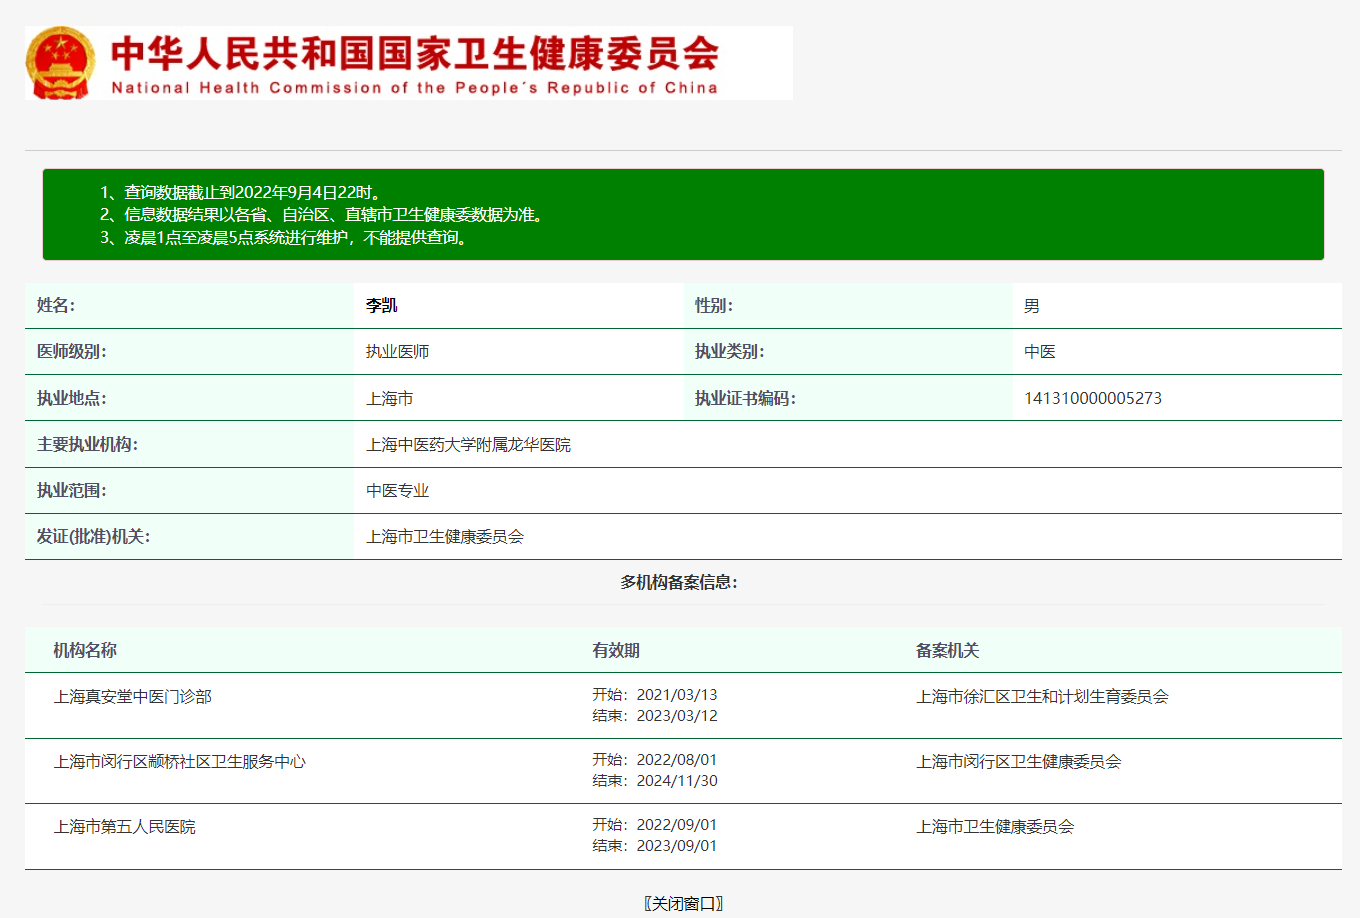Click the notice about data cutoff 2022年9月4日22时
The width and height of the screenshot is (1360, 918).
243,192
